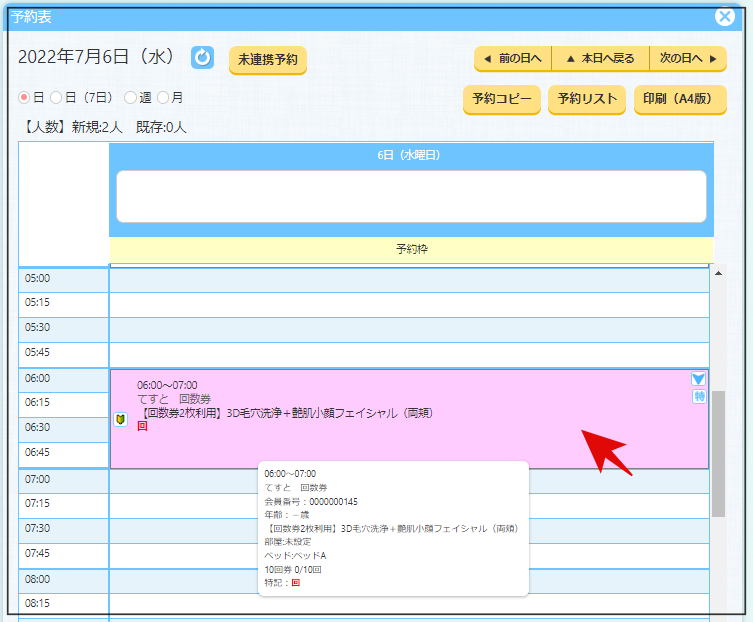Click the 予約コピー button
The height and width of the screenshot is (622, 753).
tap(501, 100)
